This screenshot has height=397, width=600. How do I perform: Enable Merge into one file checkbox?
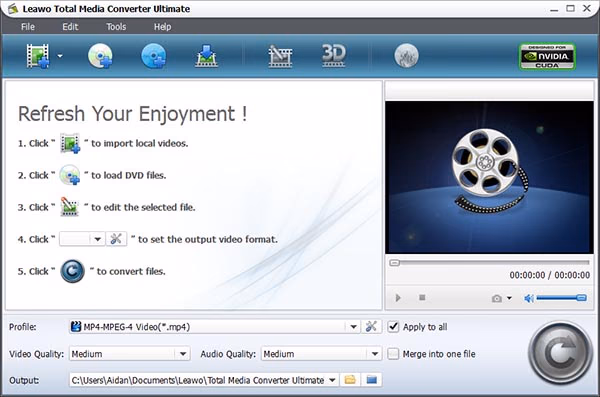[393, 354]
